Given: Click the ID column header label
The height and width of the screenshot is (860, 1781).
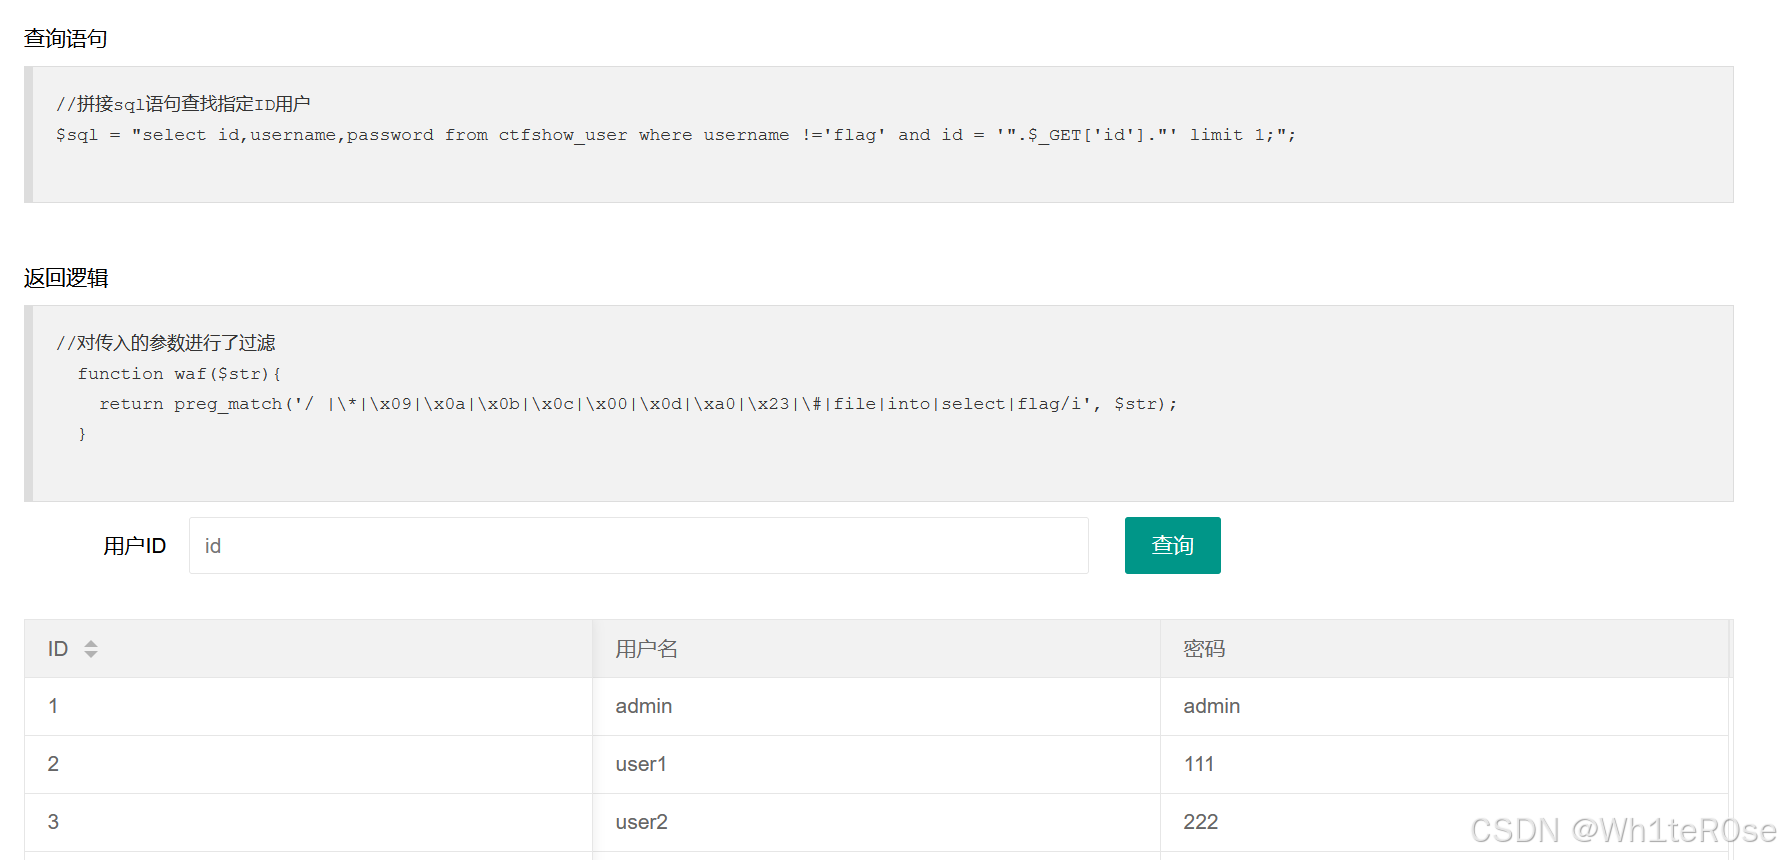Looking at the screenshot, I should pyautogui.click(x=58, y=649).
